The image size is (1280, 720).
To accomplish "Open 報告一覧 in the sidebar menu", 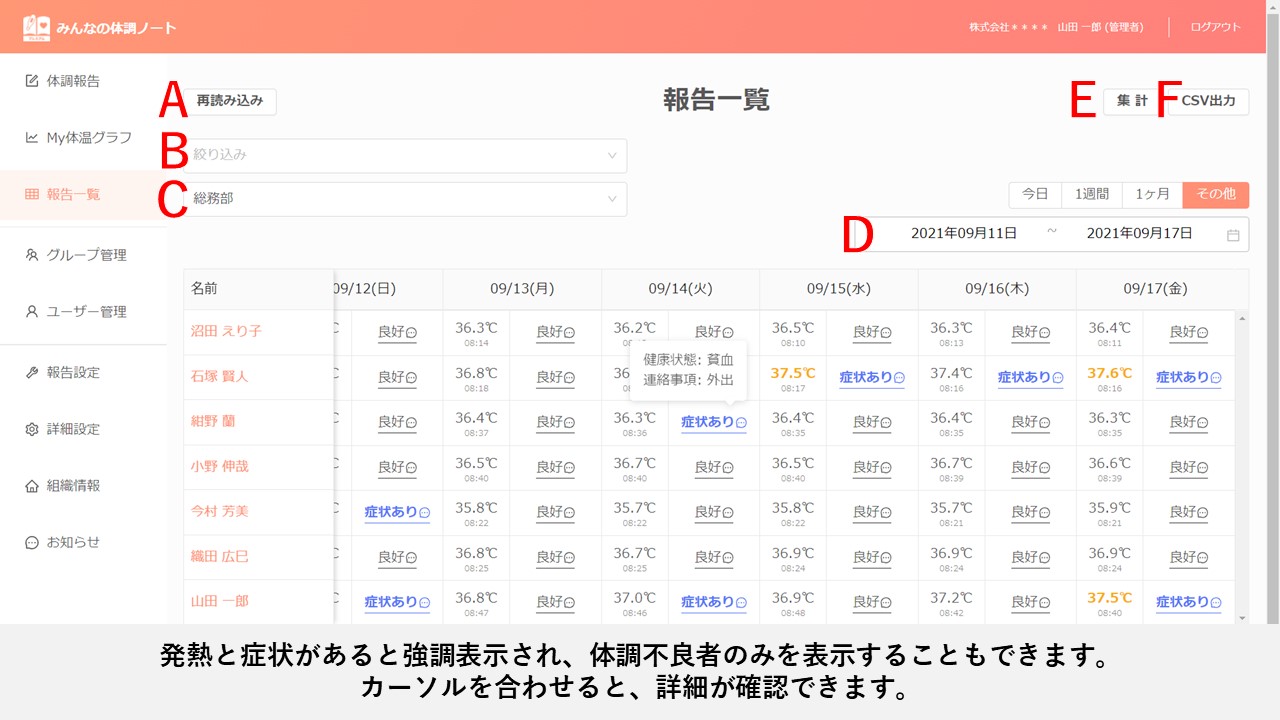I will click(73, 195).
